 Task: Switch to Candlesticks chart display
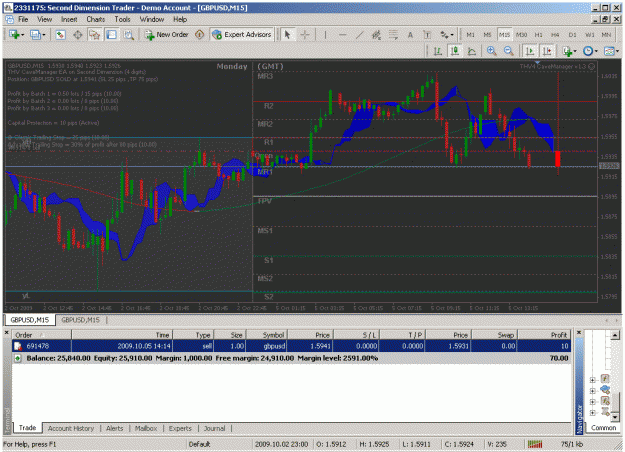[455, 51]
